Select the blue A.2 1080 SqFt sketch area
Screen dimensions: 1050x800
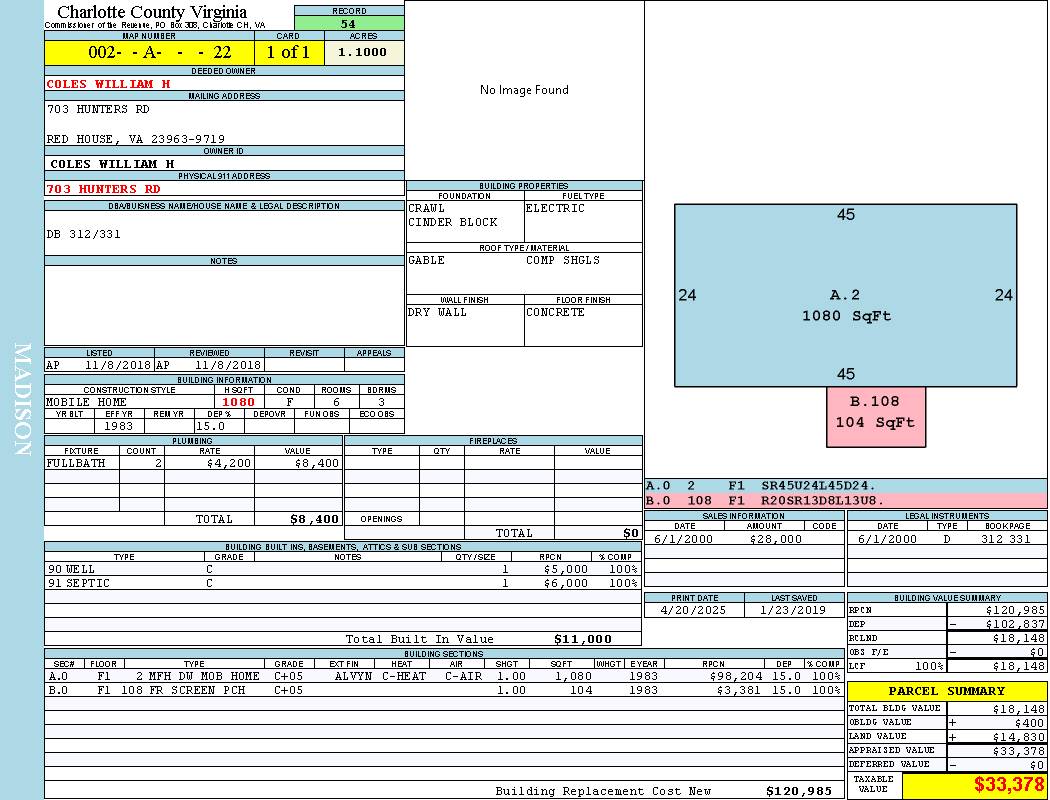pos(845,295)
